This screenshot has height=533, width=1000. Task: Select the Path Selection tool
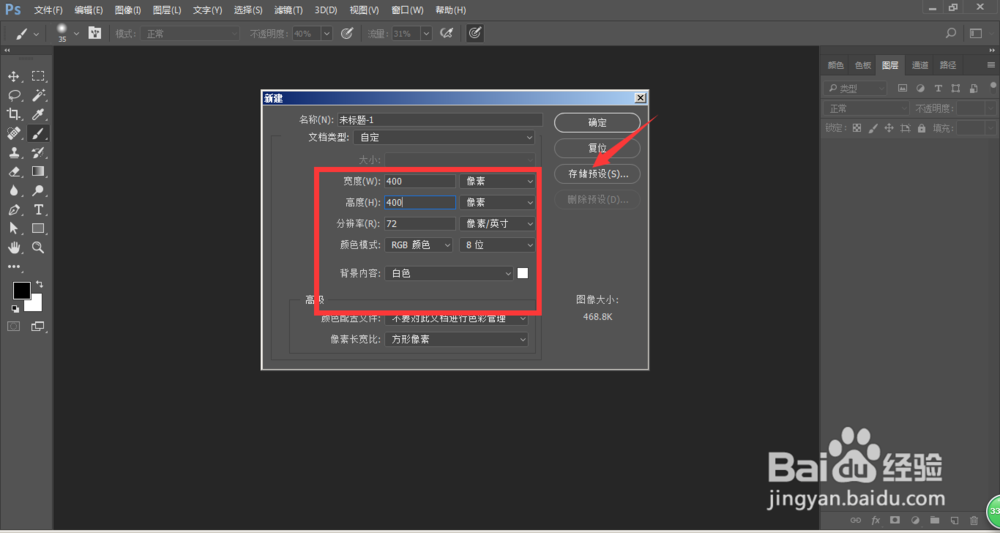click(x=13, y=228)
